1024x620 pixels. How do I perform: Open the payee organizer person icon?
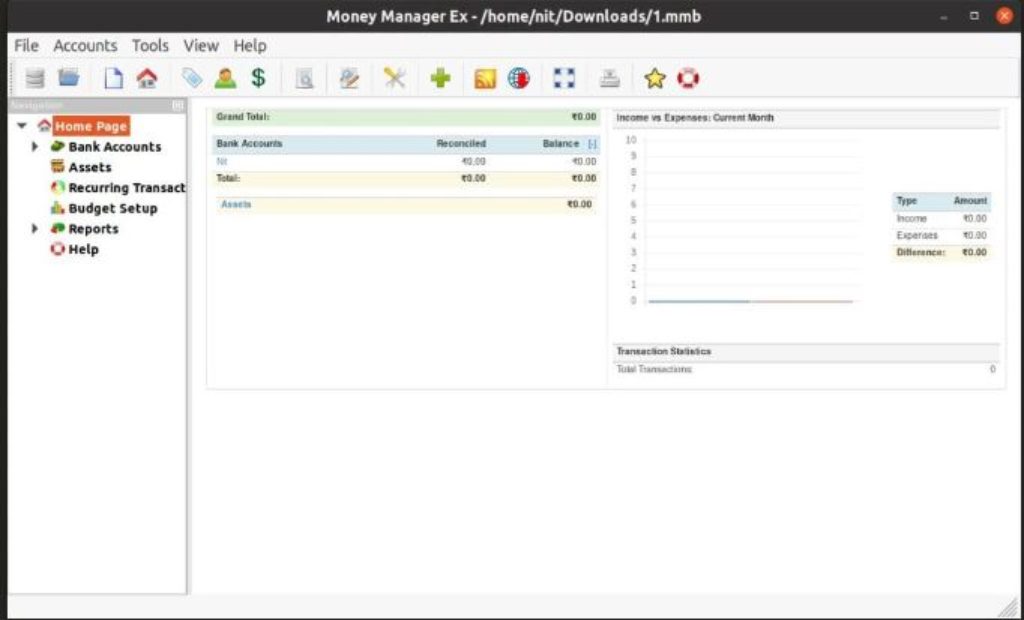225,78
